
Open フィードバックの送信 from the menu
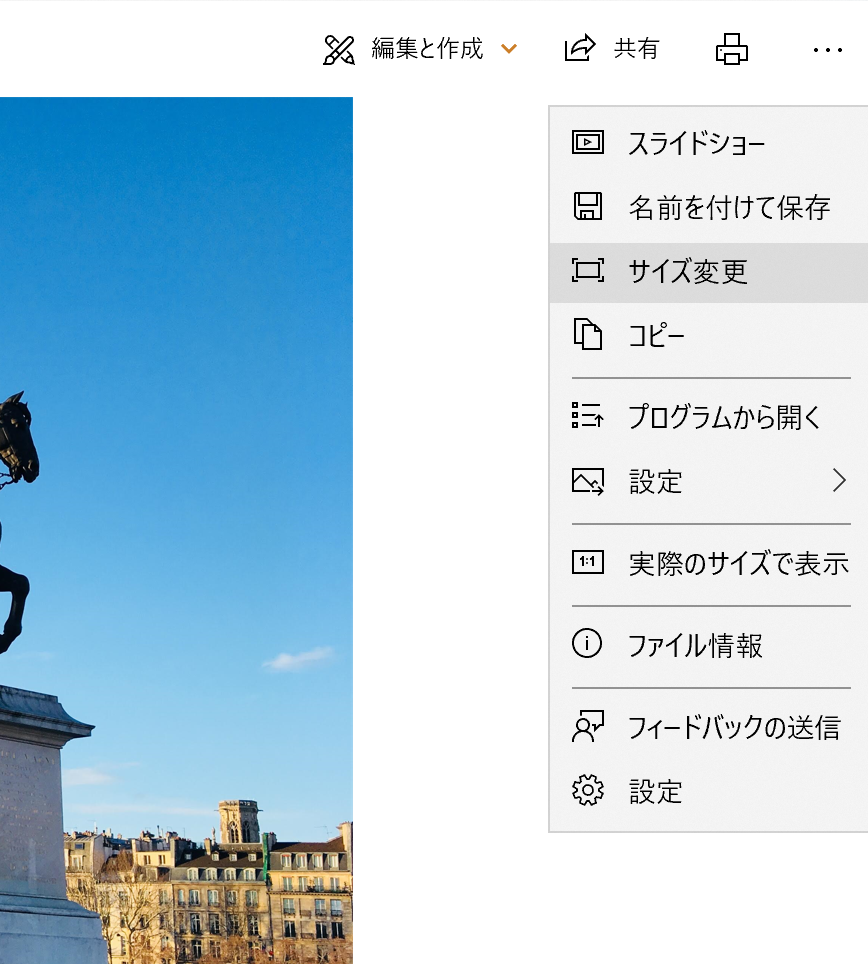pyautogui.click(x=734, y=727)
